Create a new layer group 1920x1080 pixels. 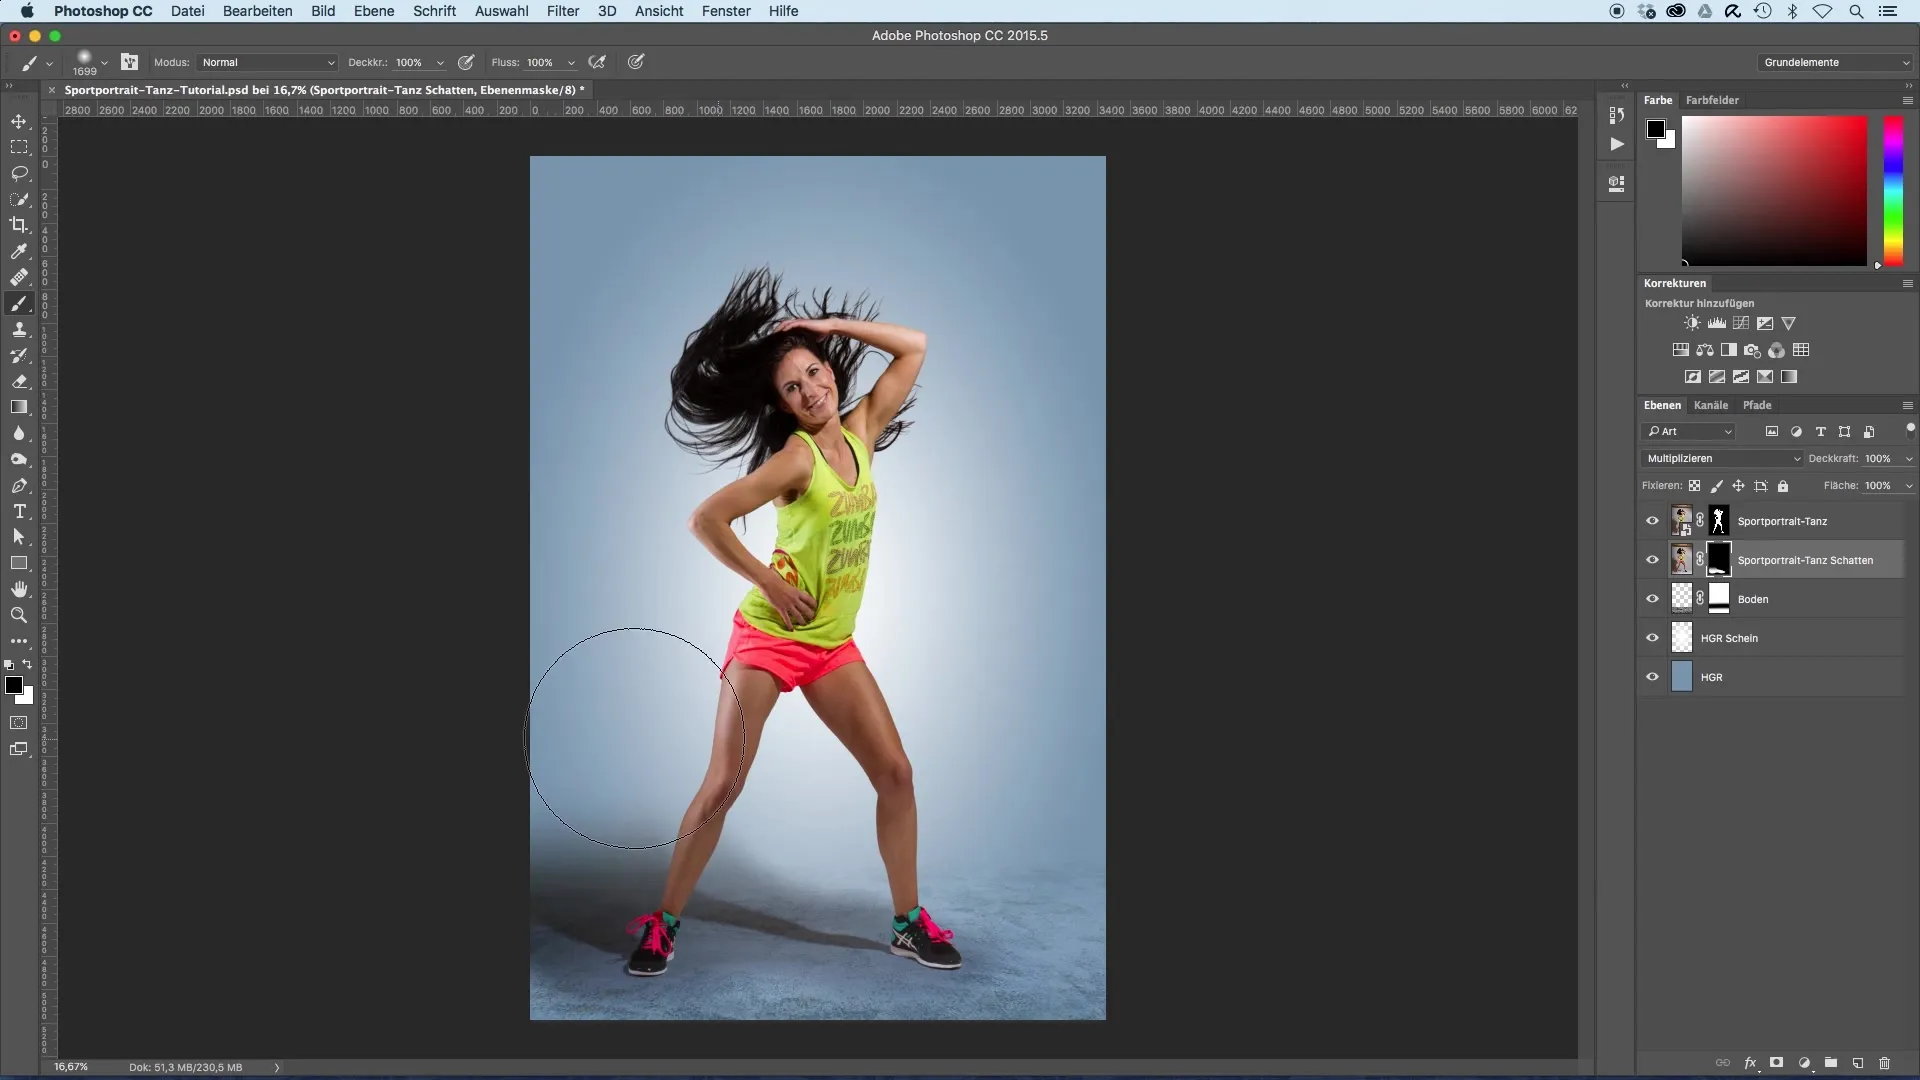coord(1831,1063)
